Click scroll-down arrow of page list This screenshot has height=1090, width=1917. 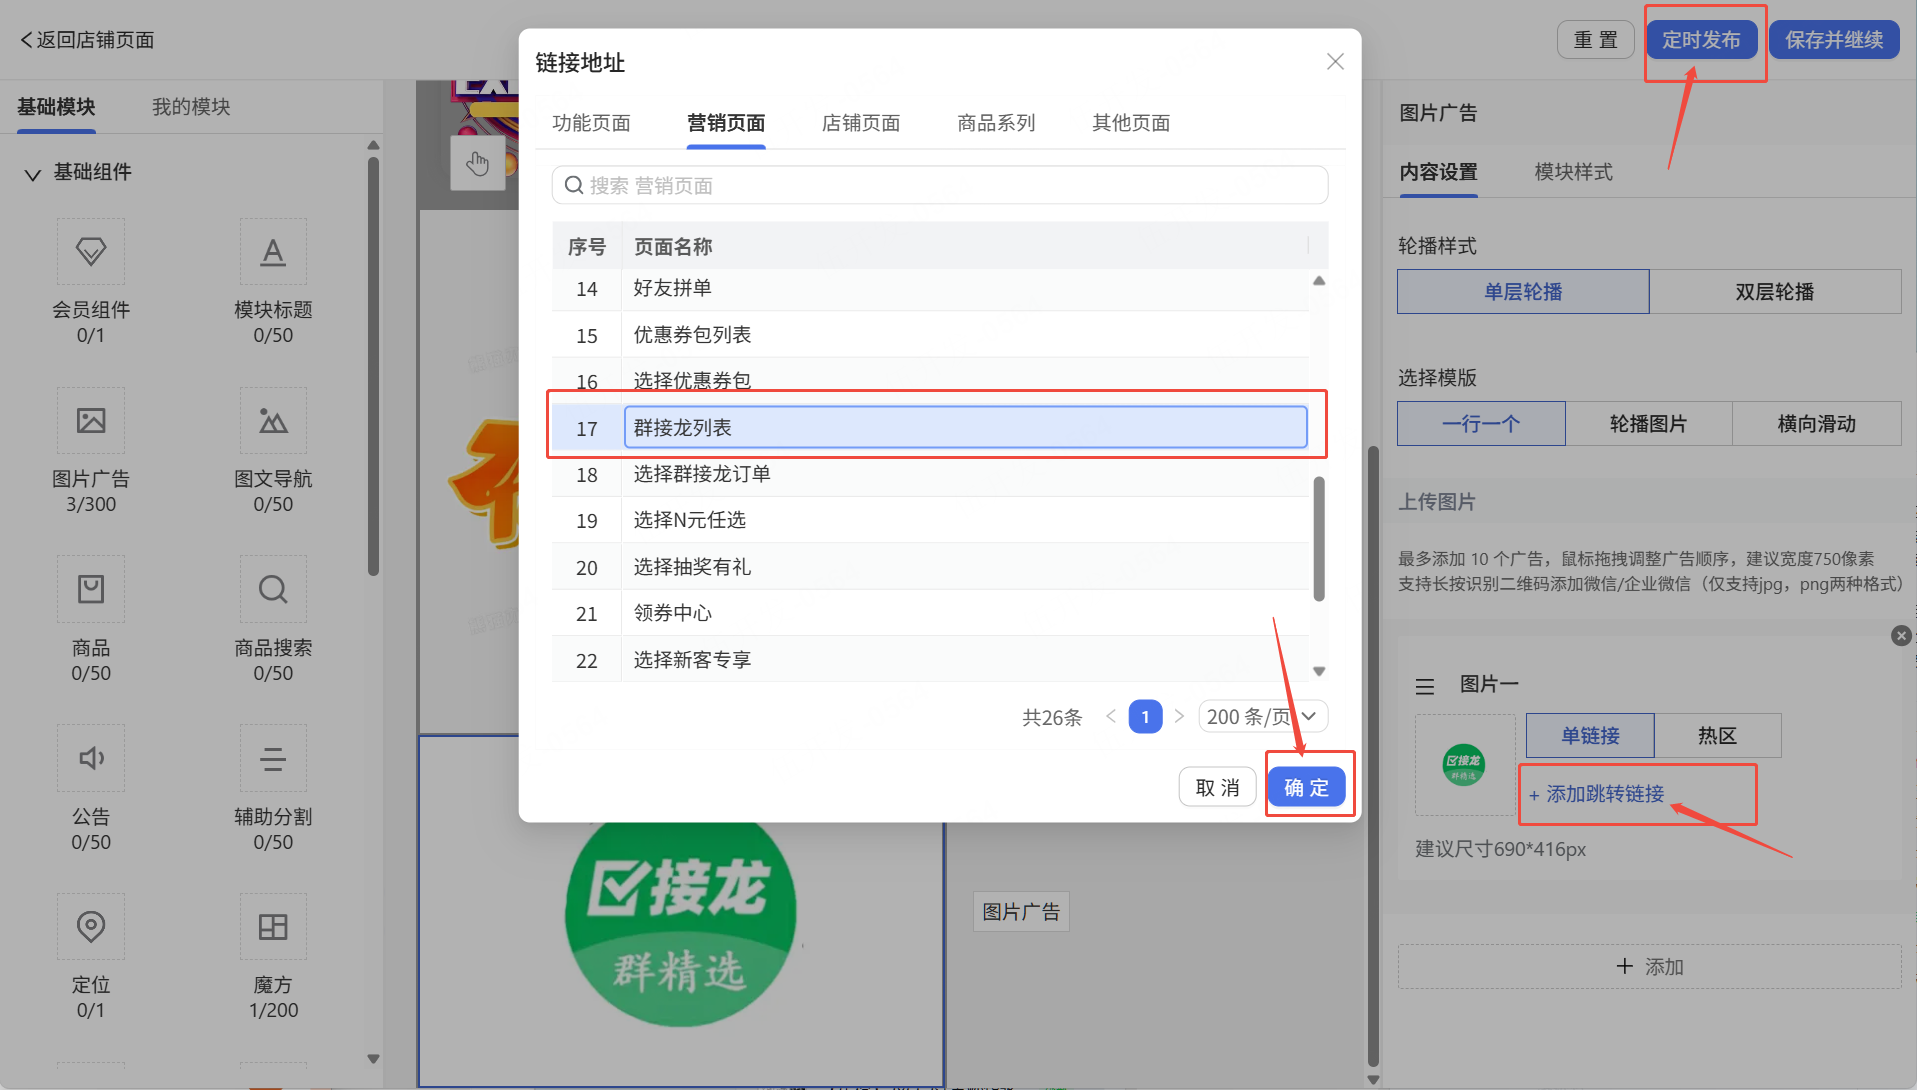pyautogui.click(x=1319, y=672)
